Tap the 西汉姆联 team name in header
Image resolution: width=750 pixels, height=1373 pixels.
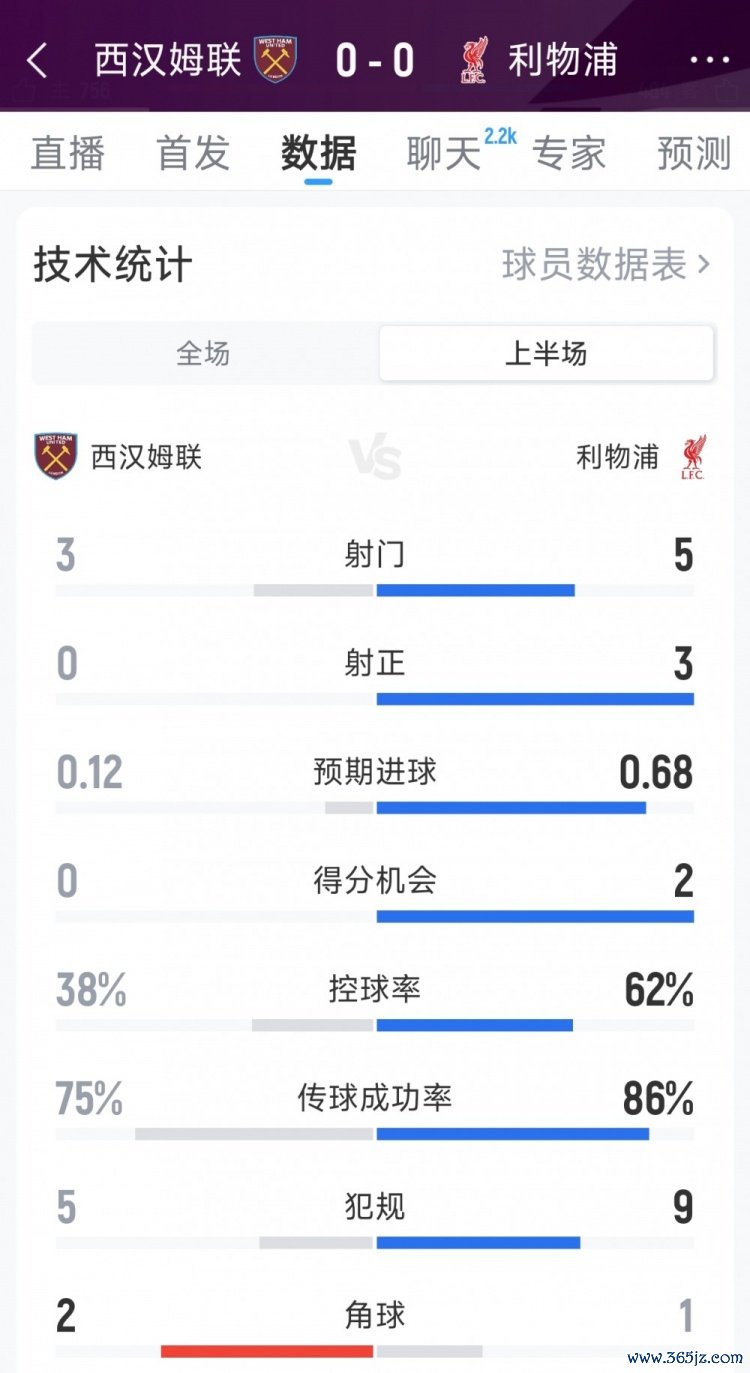pos(168,60)
